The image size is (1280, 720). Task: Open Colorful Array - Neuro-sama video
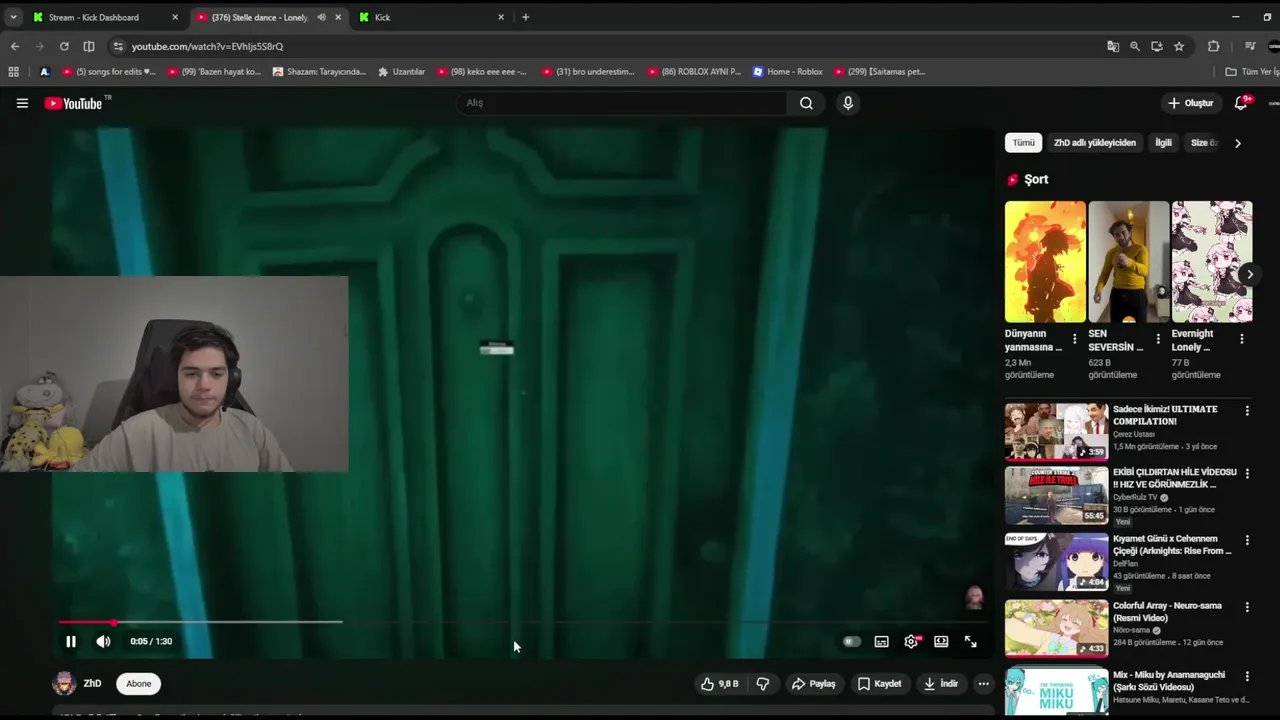point(1056,628)
